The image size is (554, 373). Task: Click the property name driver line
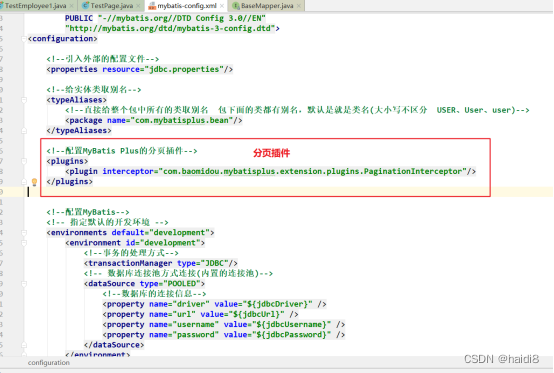214,304
